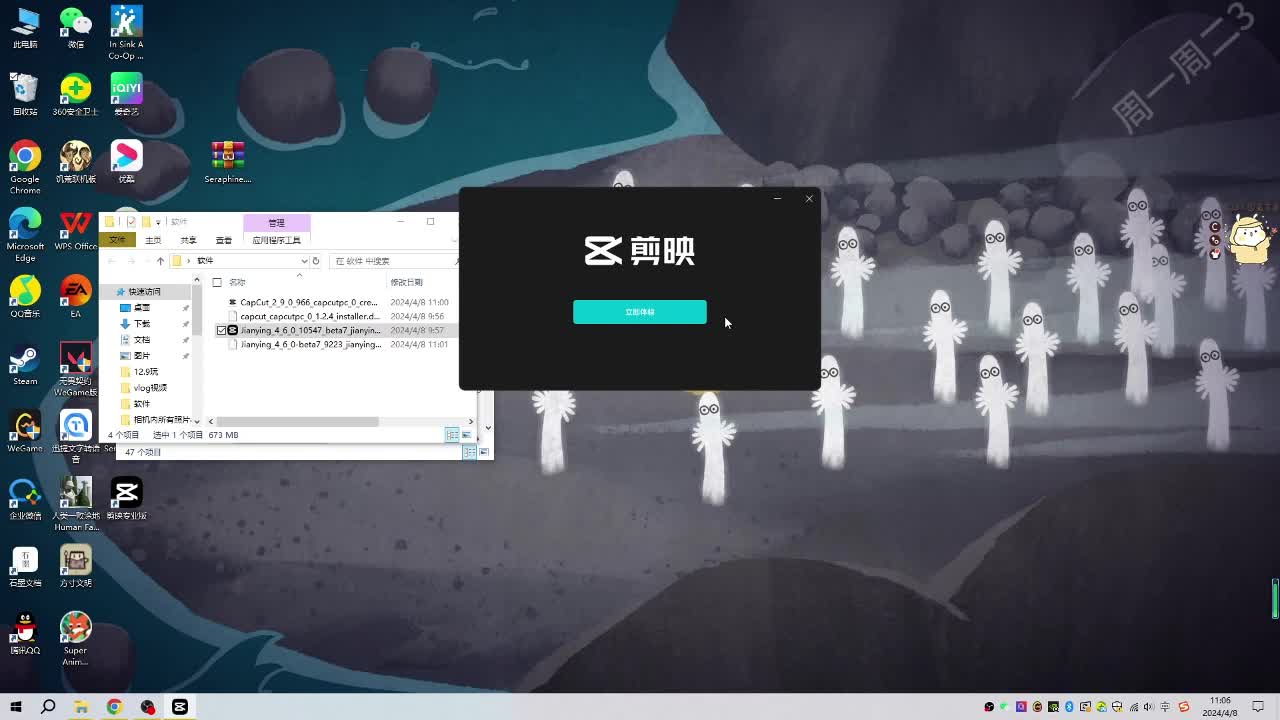Open the EA app desktop icon
The image size is (1280, 720).
coord(75,296)
